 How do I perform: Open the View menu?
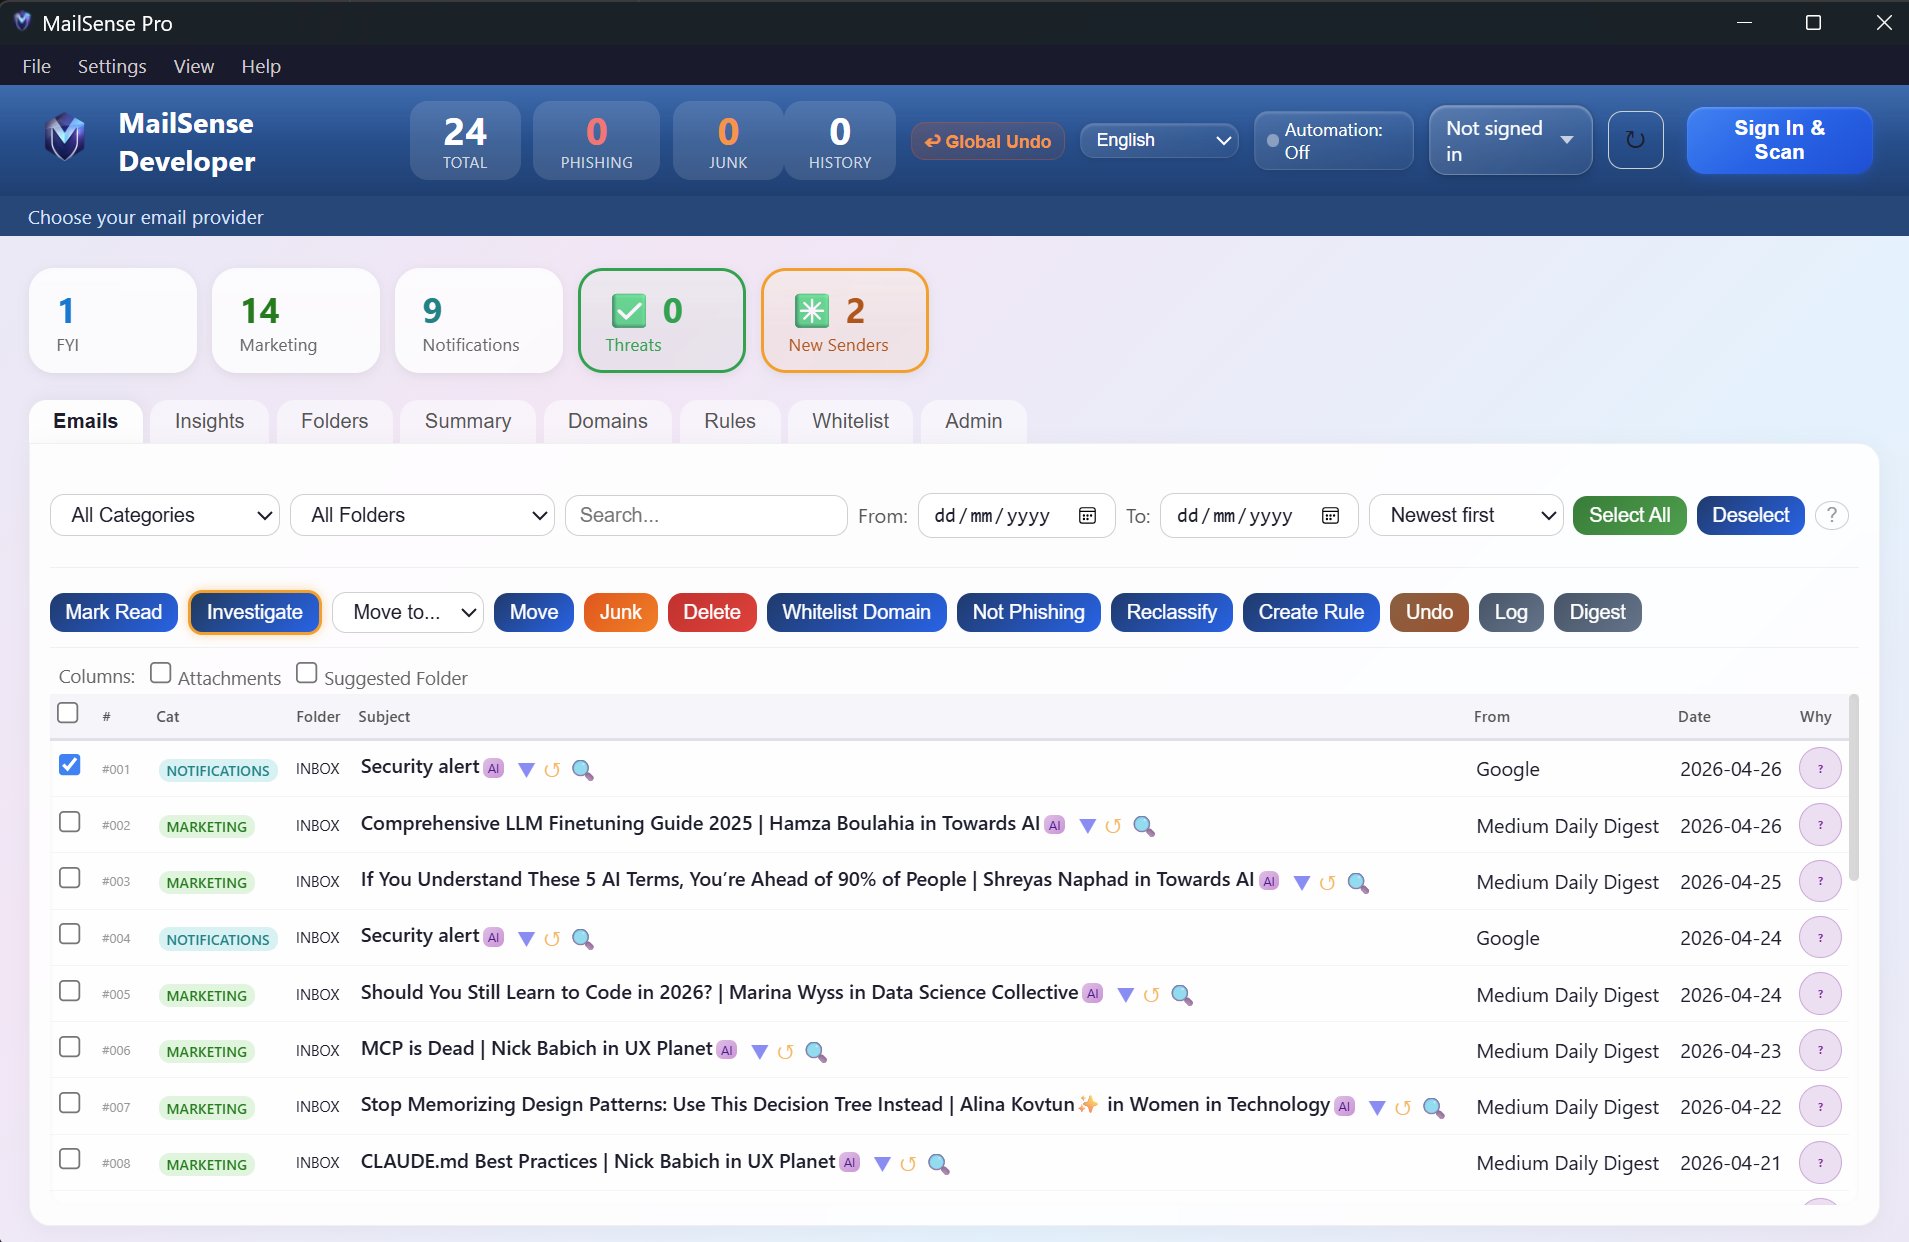[x=193, y=66]
